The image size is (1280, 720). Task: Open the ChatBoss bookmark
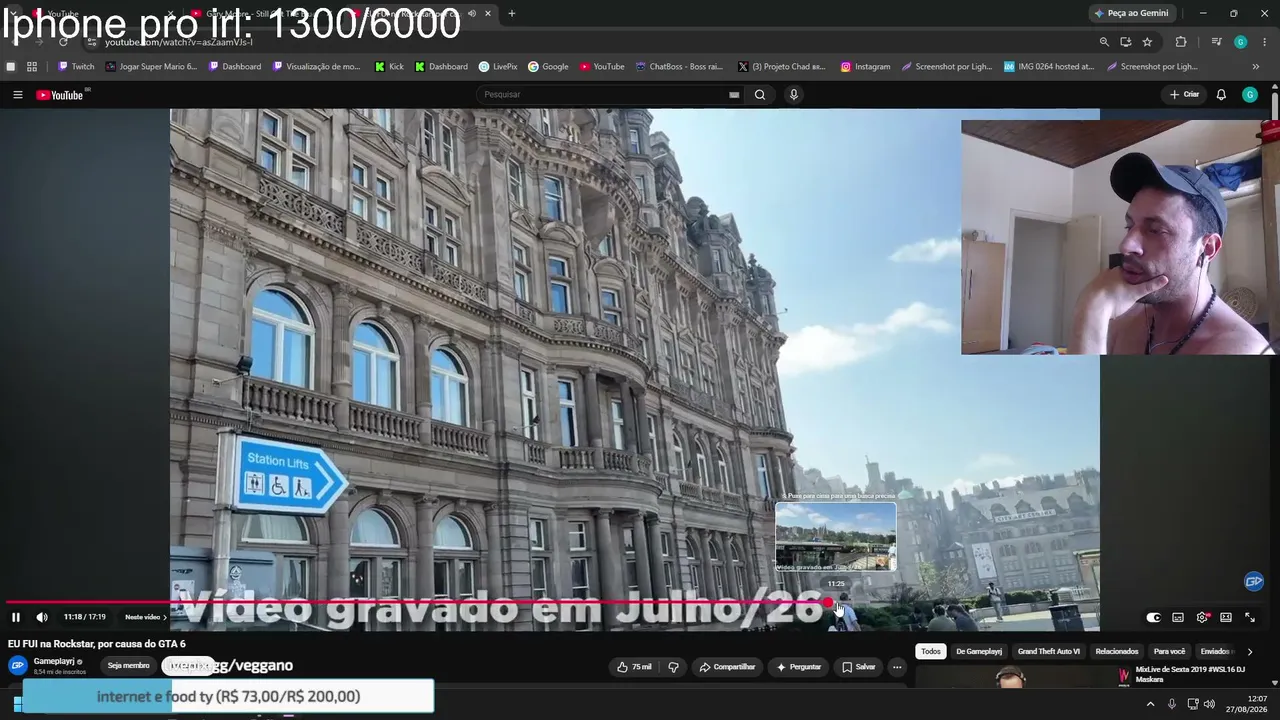(679, 67)
